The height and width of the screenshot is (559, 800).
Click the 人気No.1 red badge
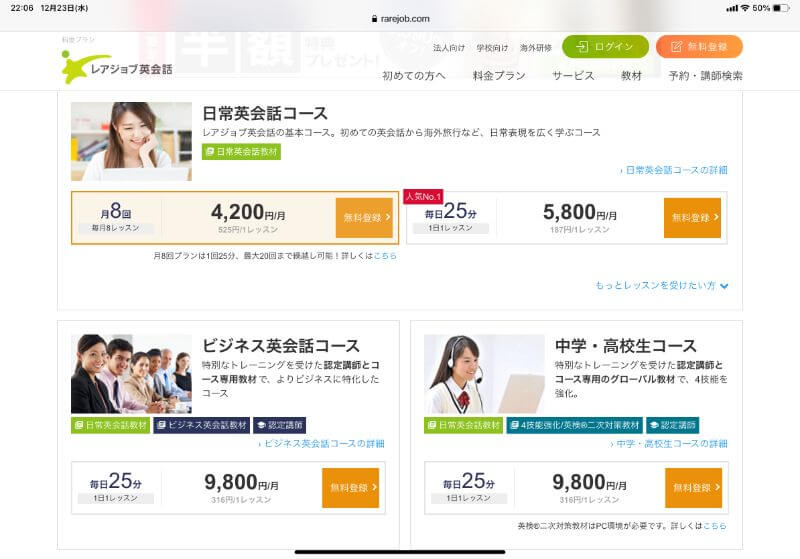click(423, 196)
